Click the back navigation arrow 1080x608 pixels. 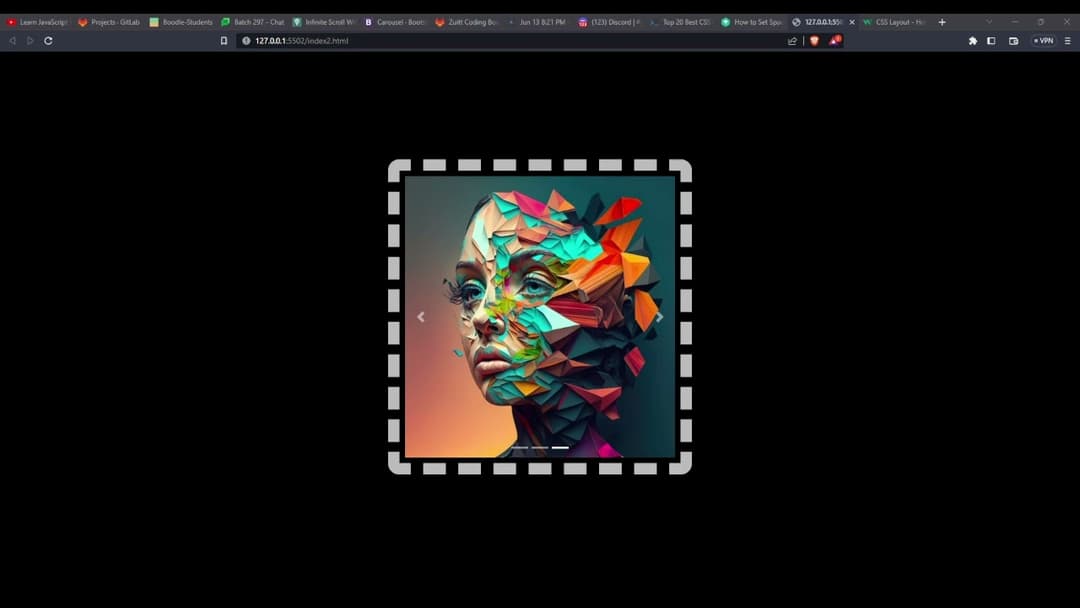(11, 41)
